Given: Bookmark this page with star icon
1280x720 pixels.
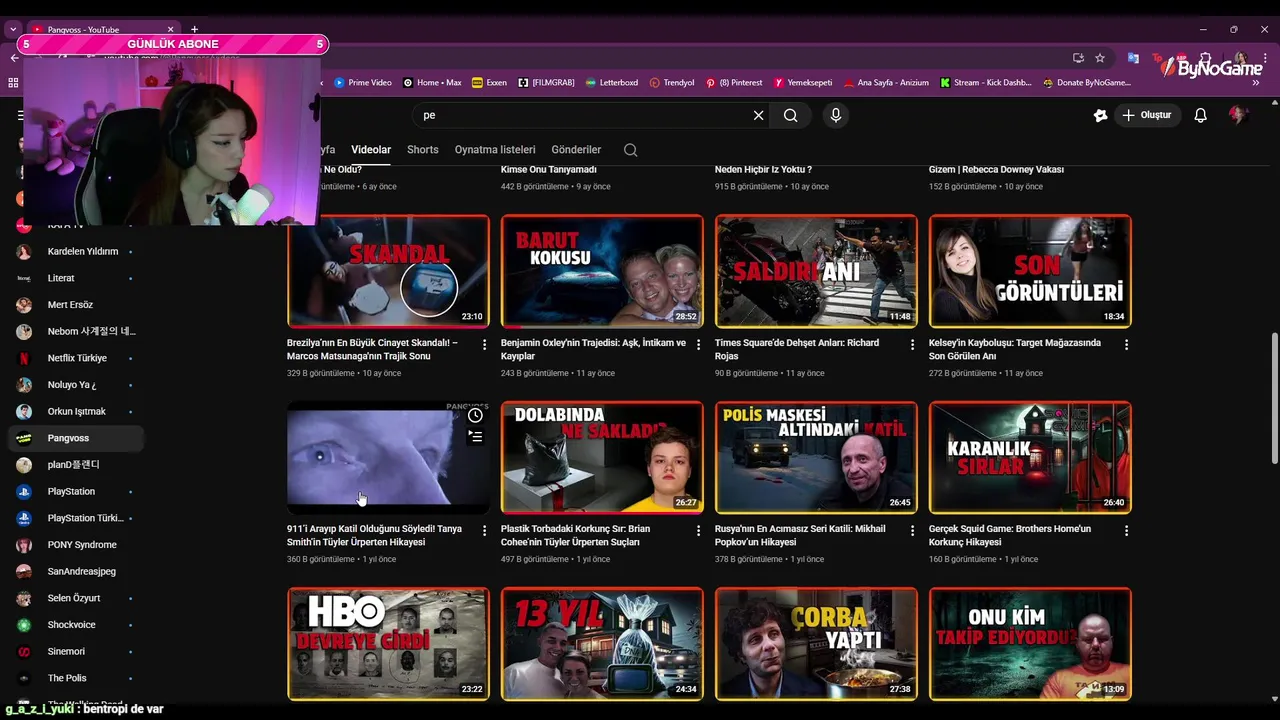Looking at the screenshot, I should click(x=1100, y=58).
